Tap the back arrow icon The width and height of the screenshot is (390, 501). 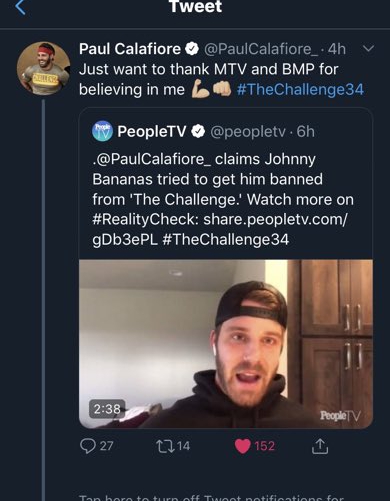[x=20, y=7]
